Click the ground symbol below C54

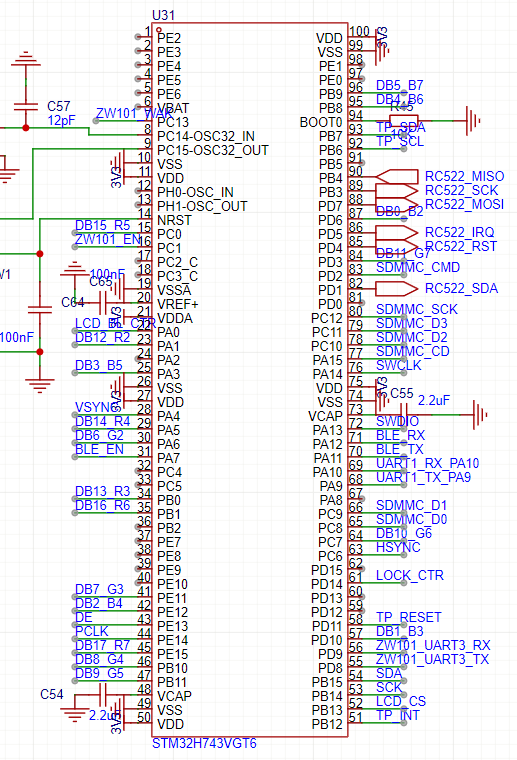(74, 715)
